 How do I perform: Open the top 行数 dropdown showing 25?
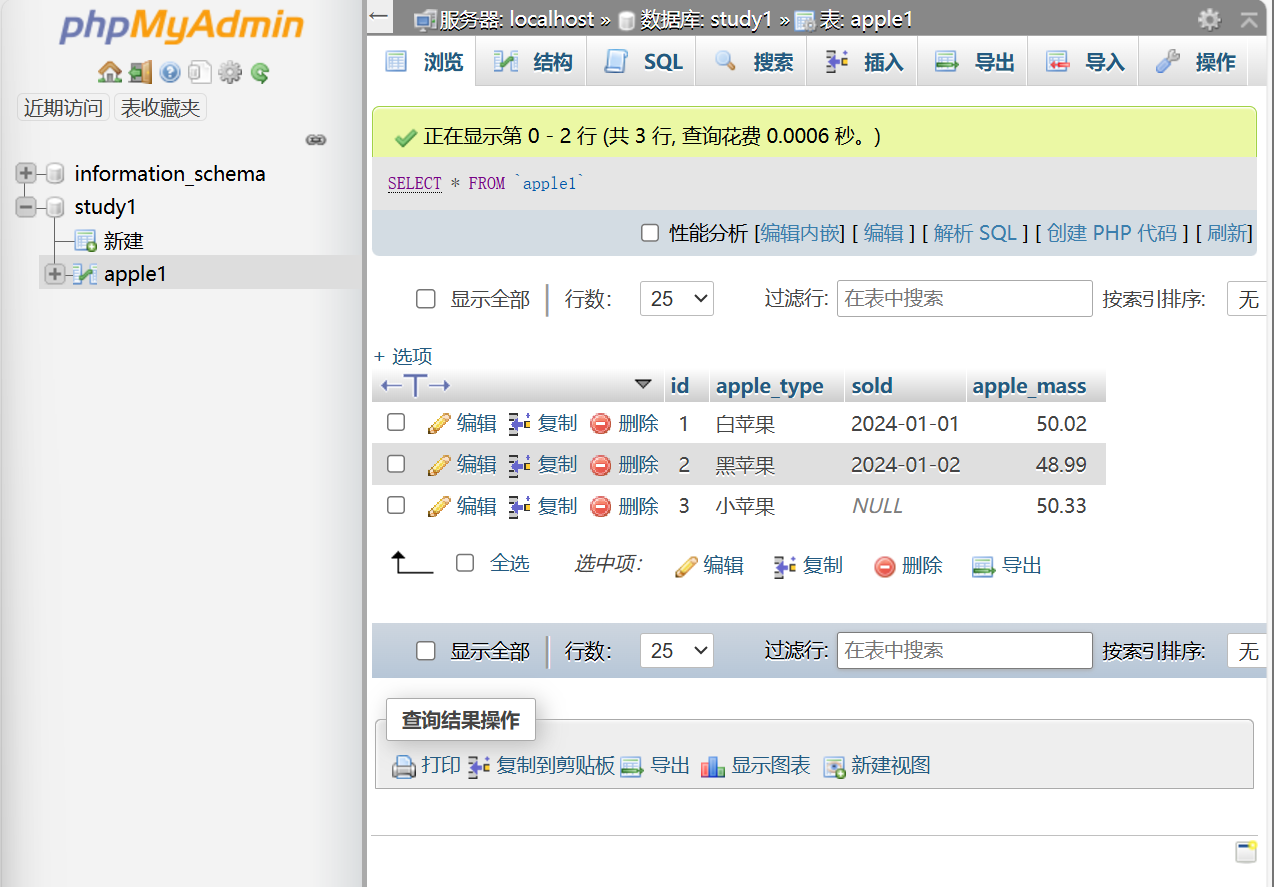(677, 298)
